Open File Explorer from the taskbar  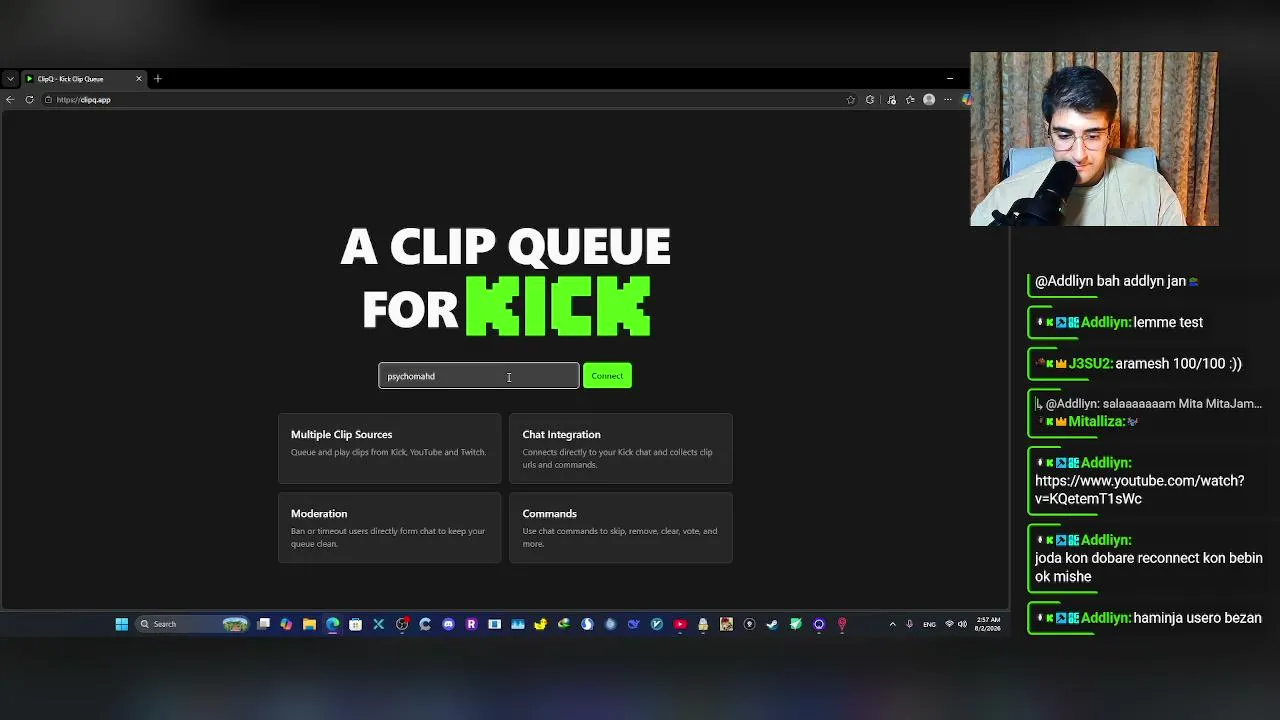coord(309,624)
